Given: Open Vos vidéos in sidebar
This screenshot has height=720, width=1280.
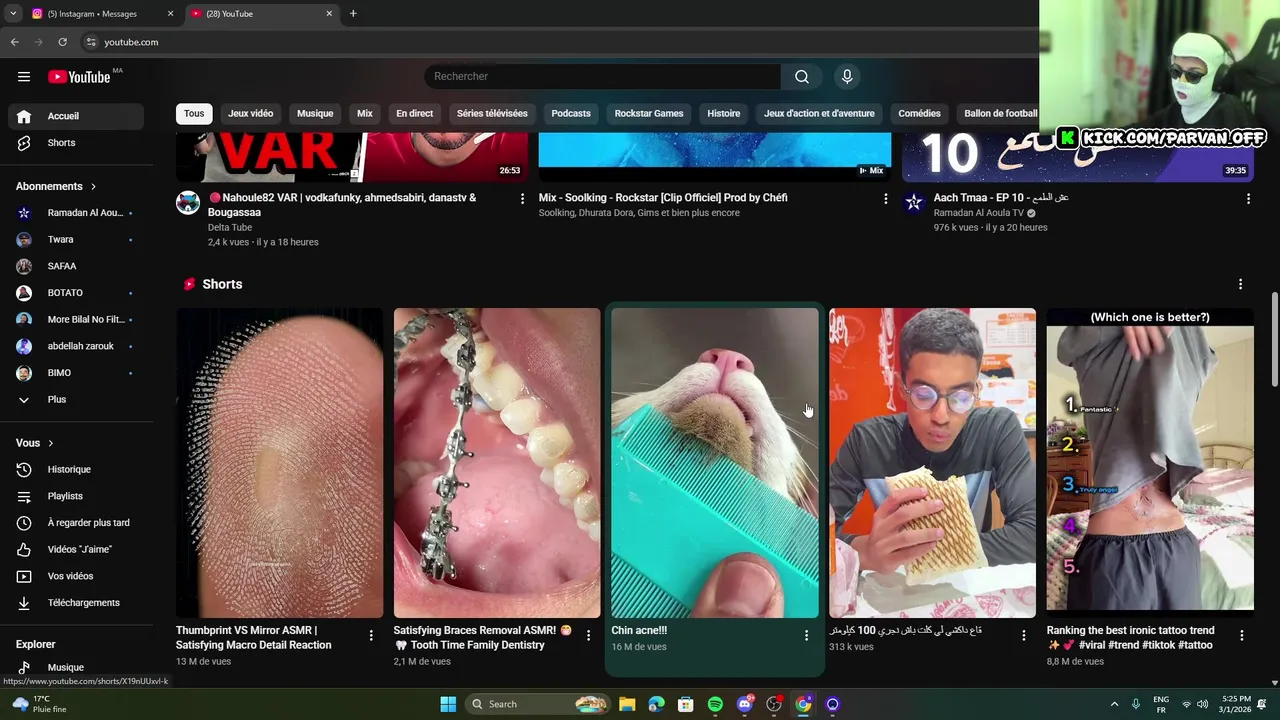Looking at the screenshot, I should coord(76,576).
